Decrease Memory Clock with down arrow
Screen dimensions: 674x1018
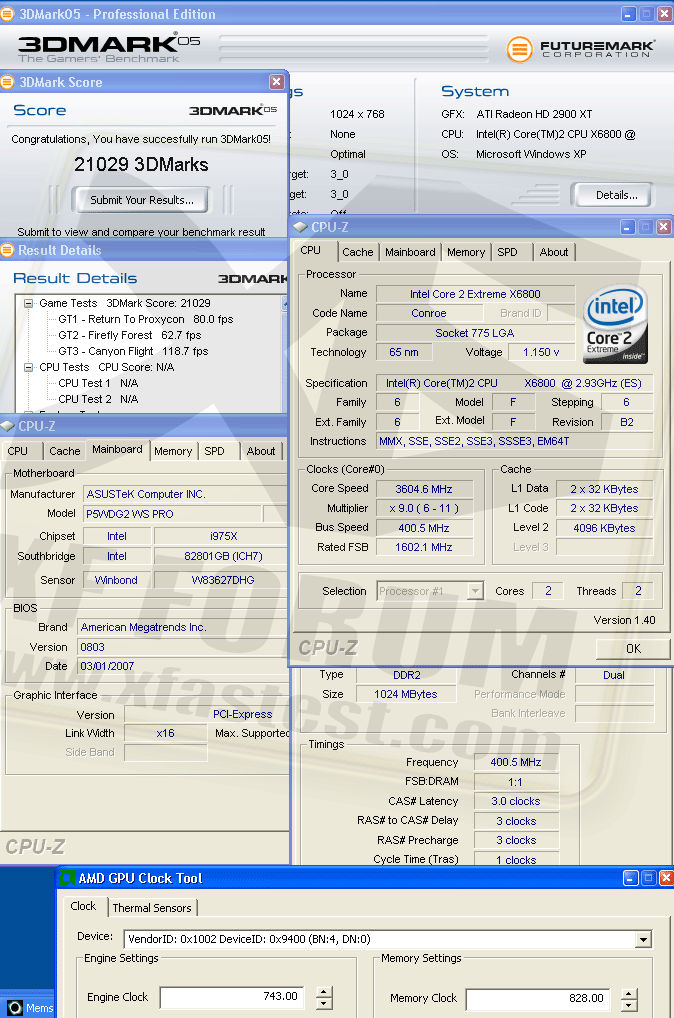(629, 1005)
